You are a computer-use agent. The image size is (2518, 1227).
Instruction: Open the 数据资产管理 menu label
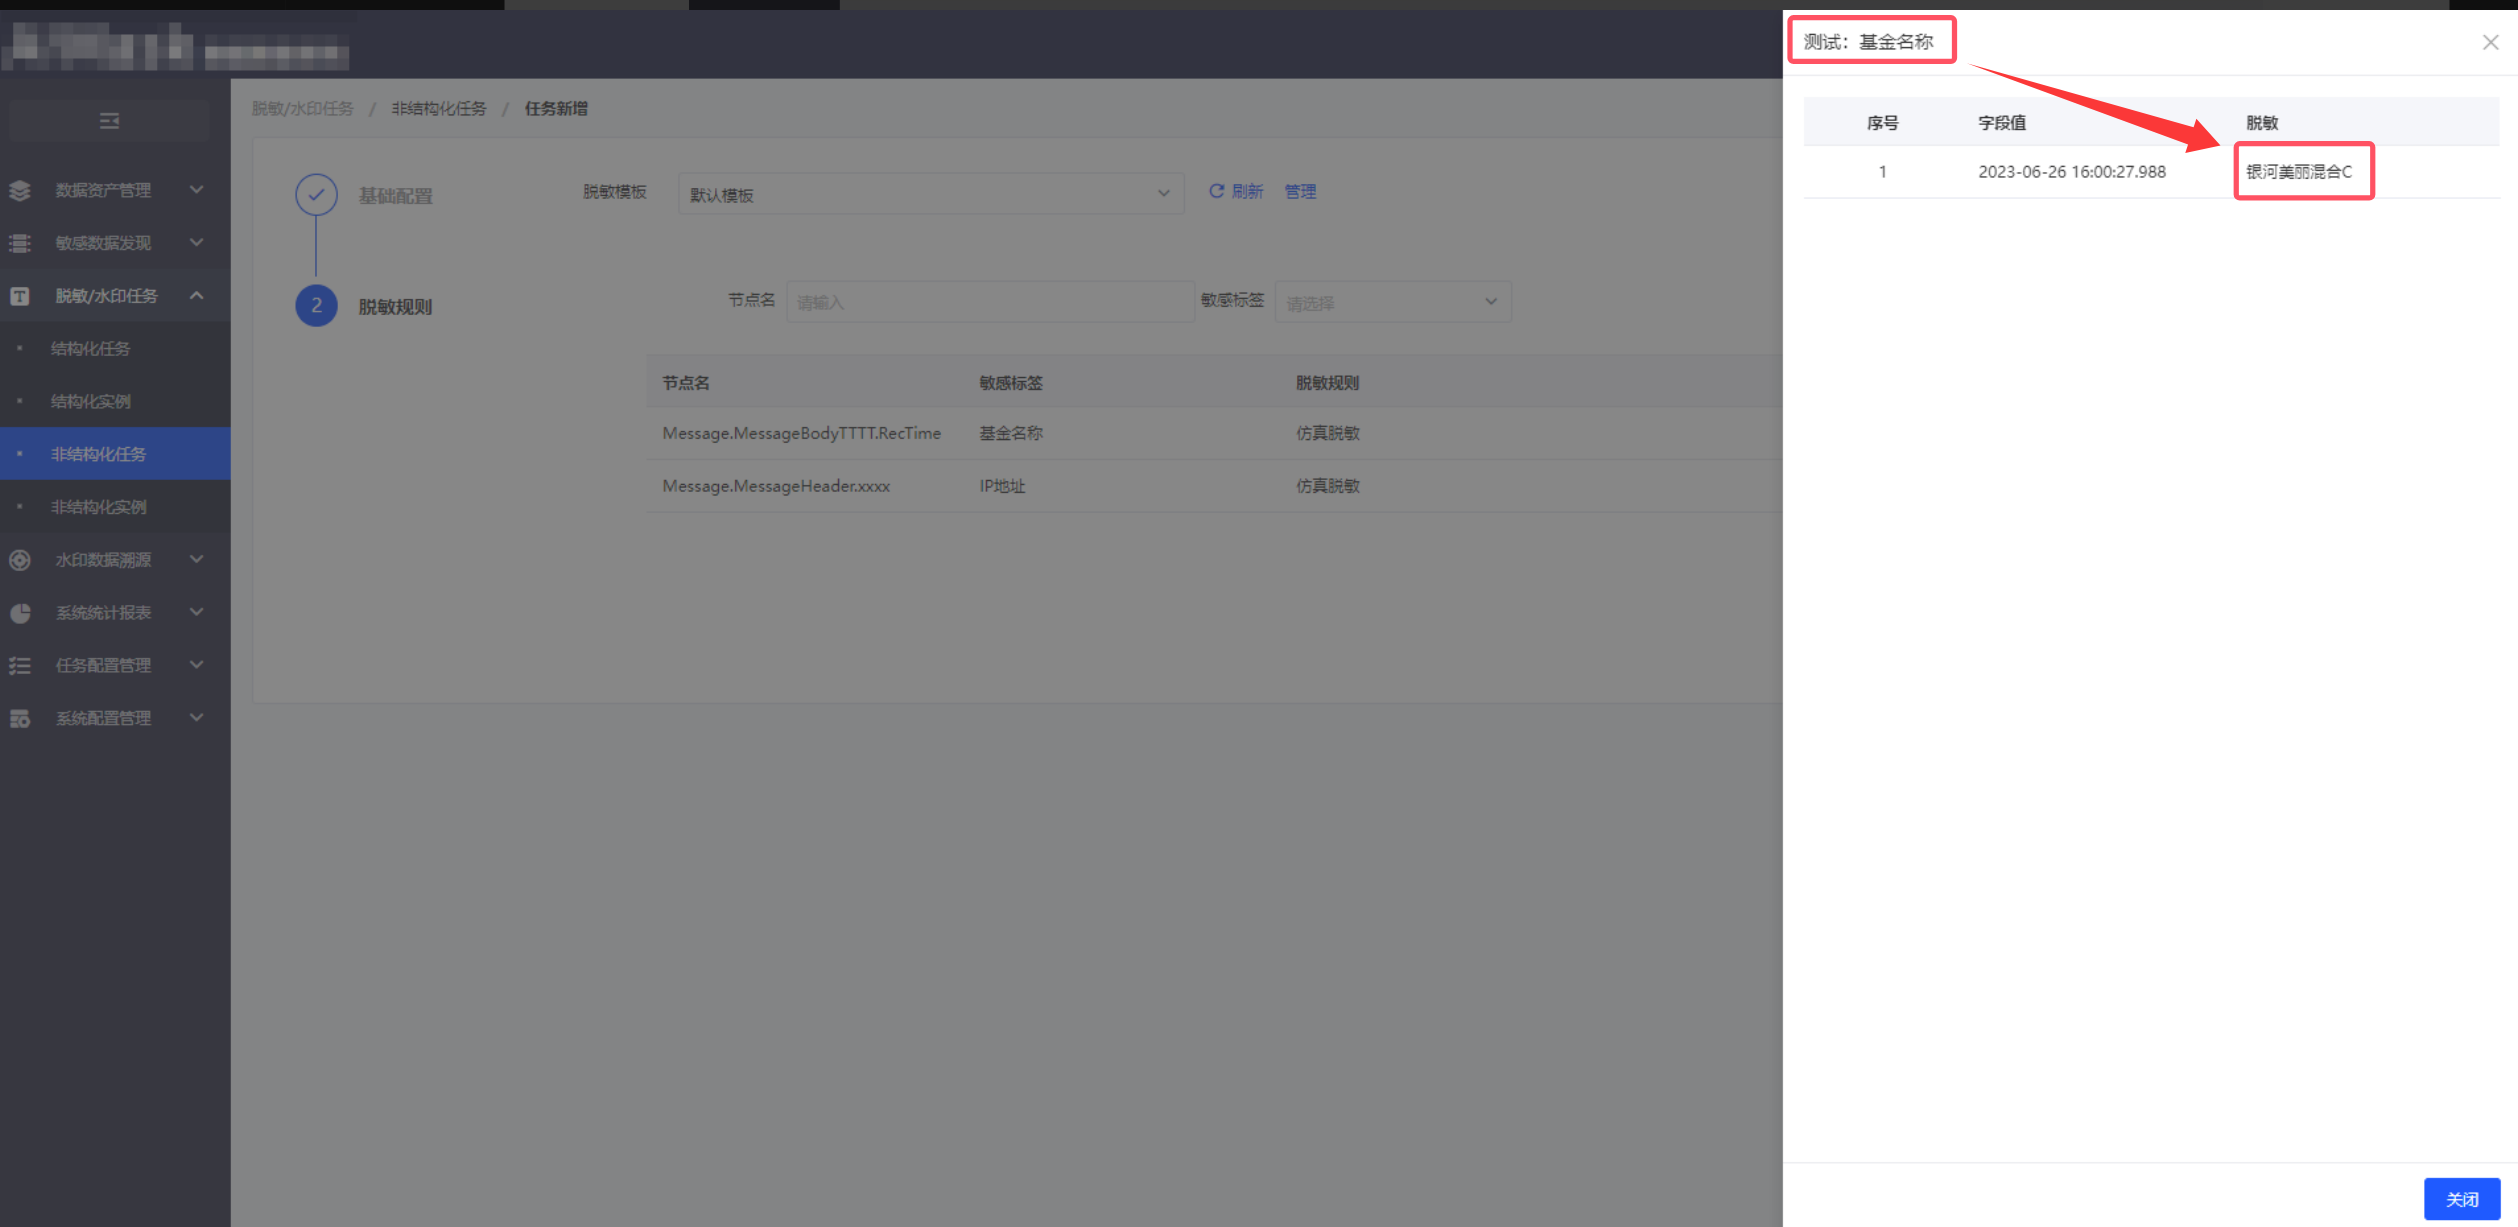click(103, 190)
